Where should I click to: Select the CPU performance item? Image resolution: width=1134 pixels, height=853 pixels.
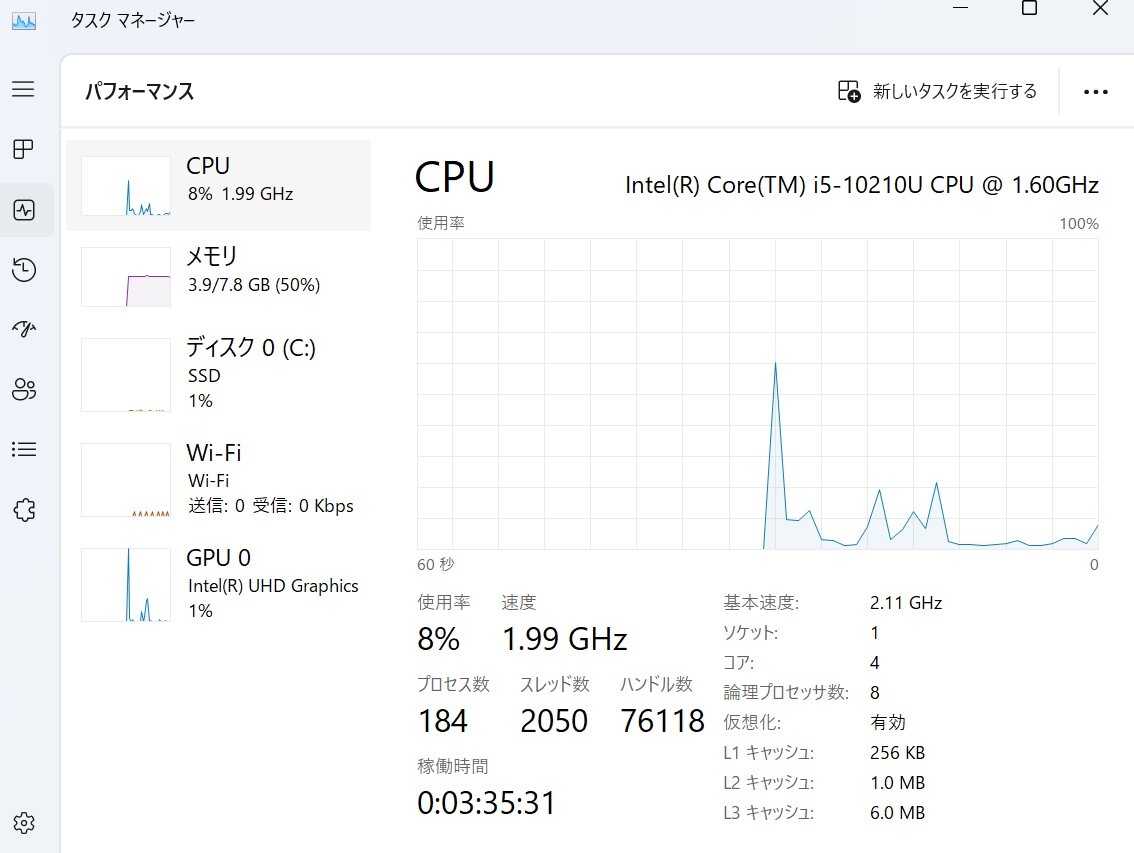click(x=218, y=185)
